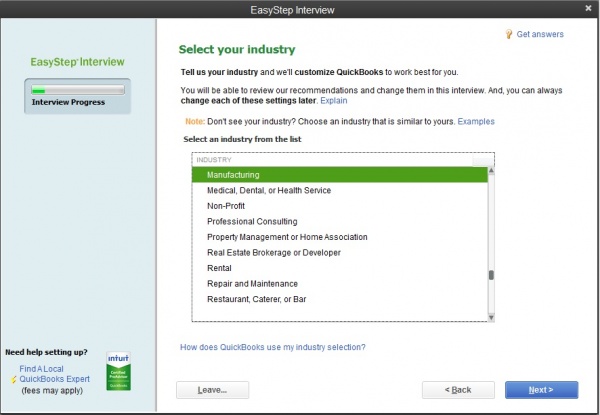Click the INDUSTRY column header

coord(332,160)
